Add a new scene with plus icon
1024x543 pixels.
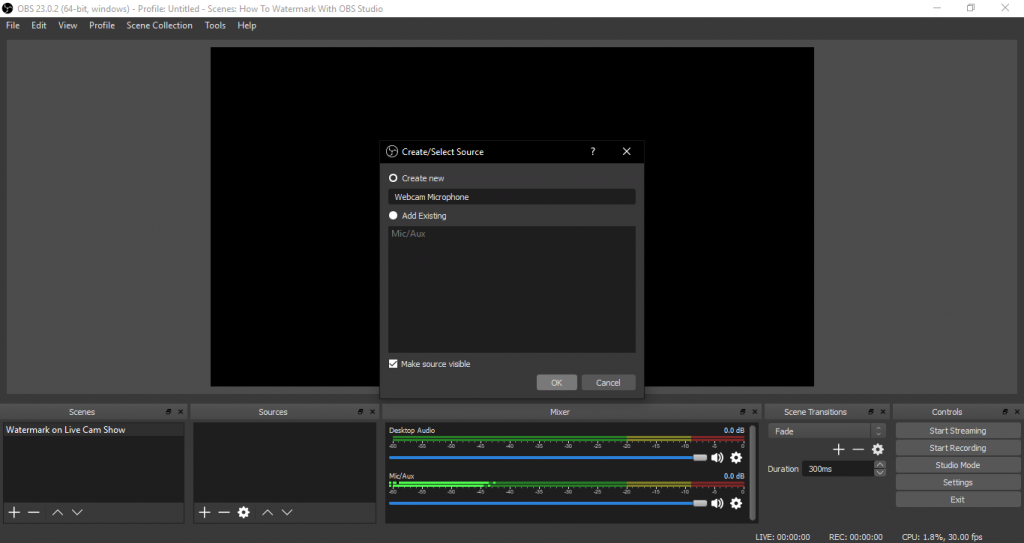tap(14, 513)
